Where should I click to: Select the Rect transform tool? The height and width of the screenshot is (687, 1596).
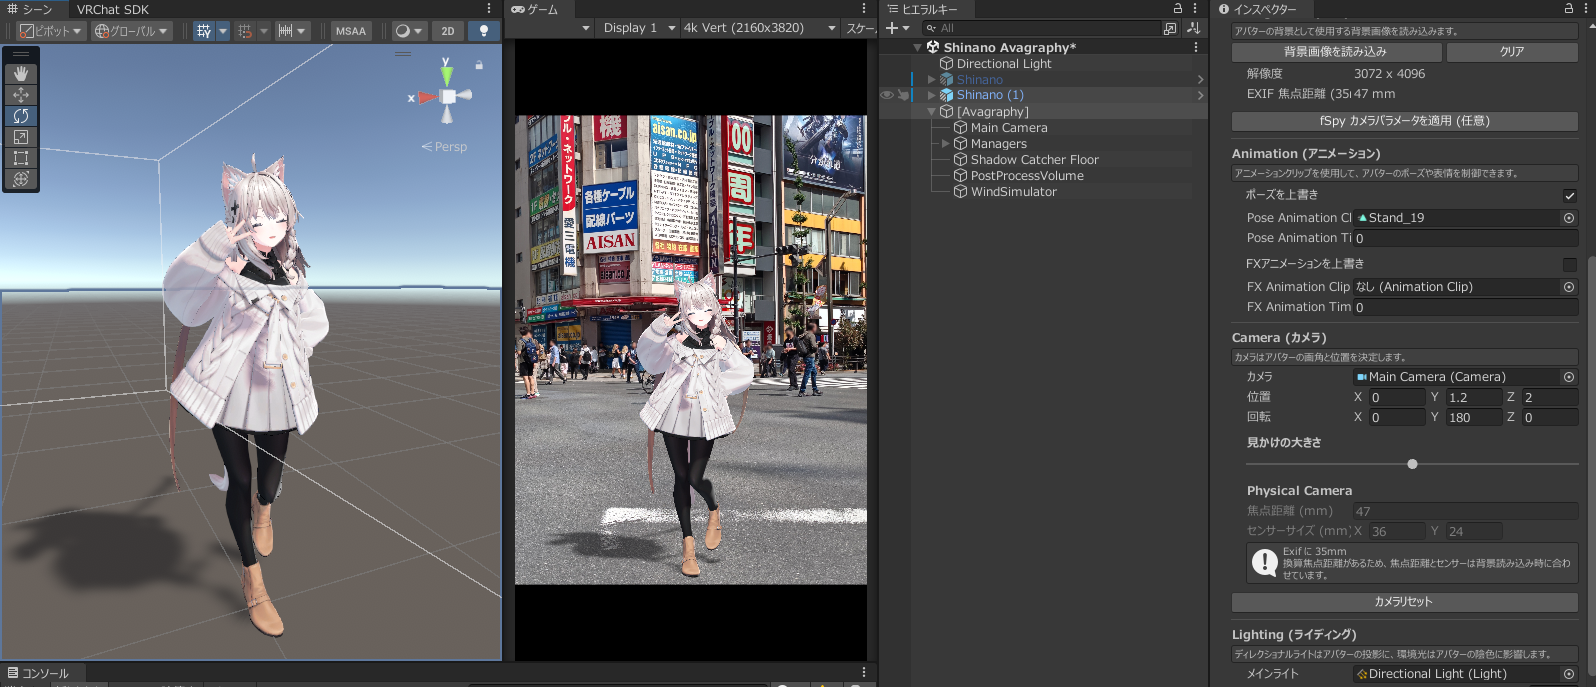(x=20, y=158)
